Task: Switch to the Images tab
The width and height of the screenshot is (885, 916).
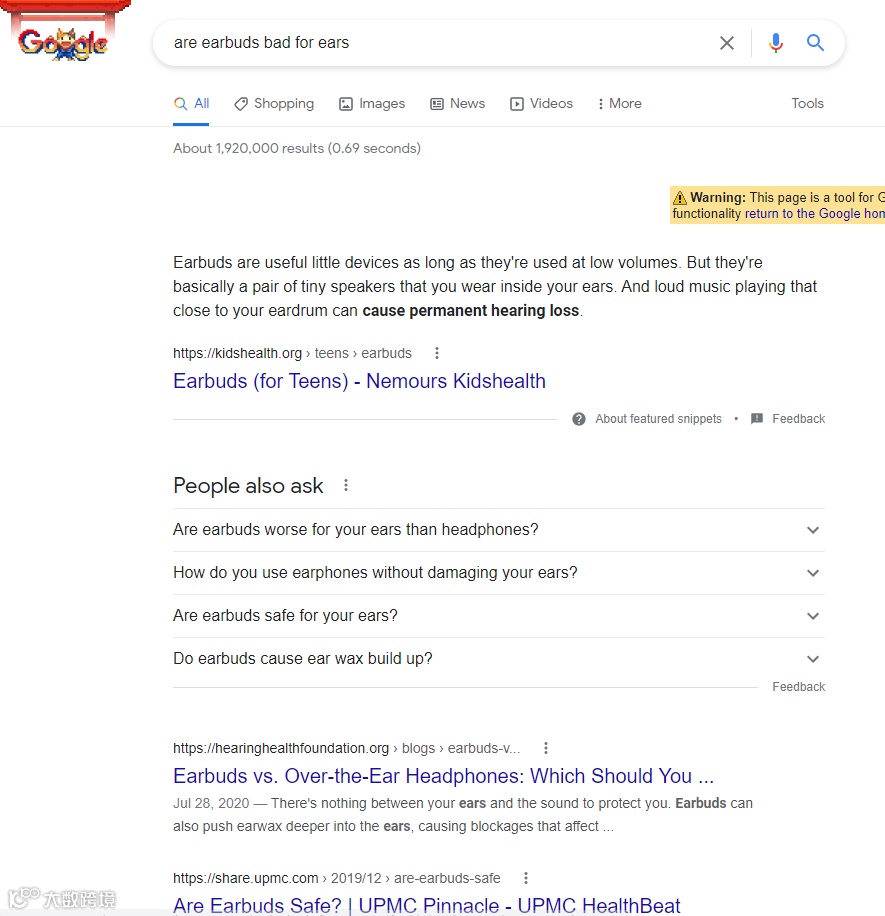Action: pyautogui.click(x=372, y=103)
